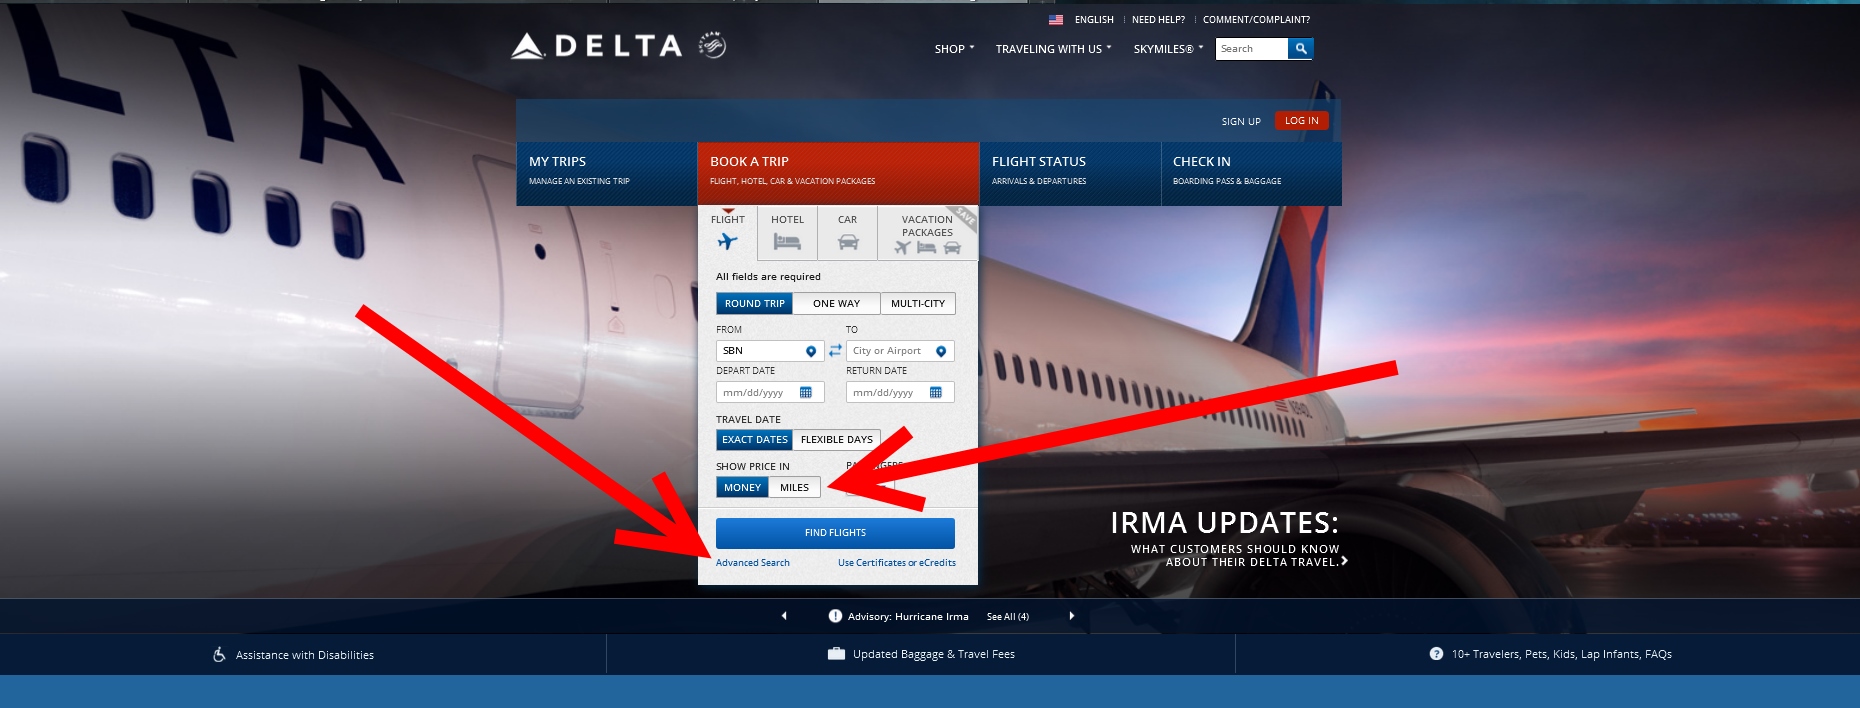Click the Find Flights button
This screenshot has height=708, width=1860.
835,533
